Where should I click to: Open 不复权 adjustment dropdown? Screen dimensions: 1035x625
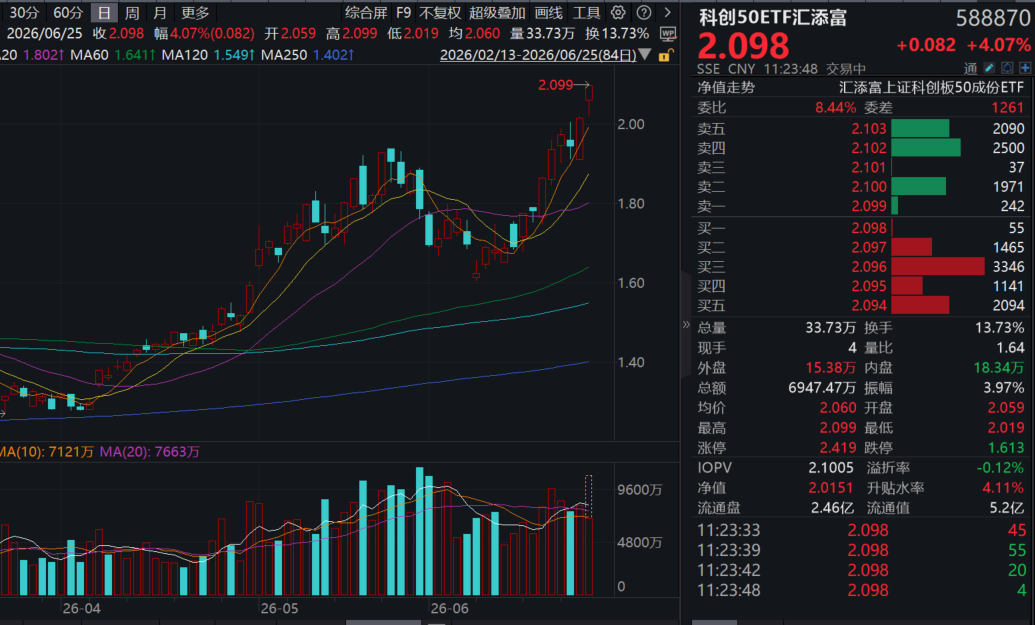[440, 13]
